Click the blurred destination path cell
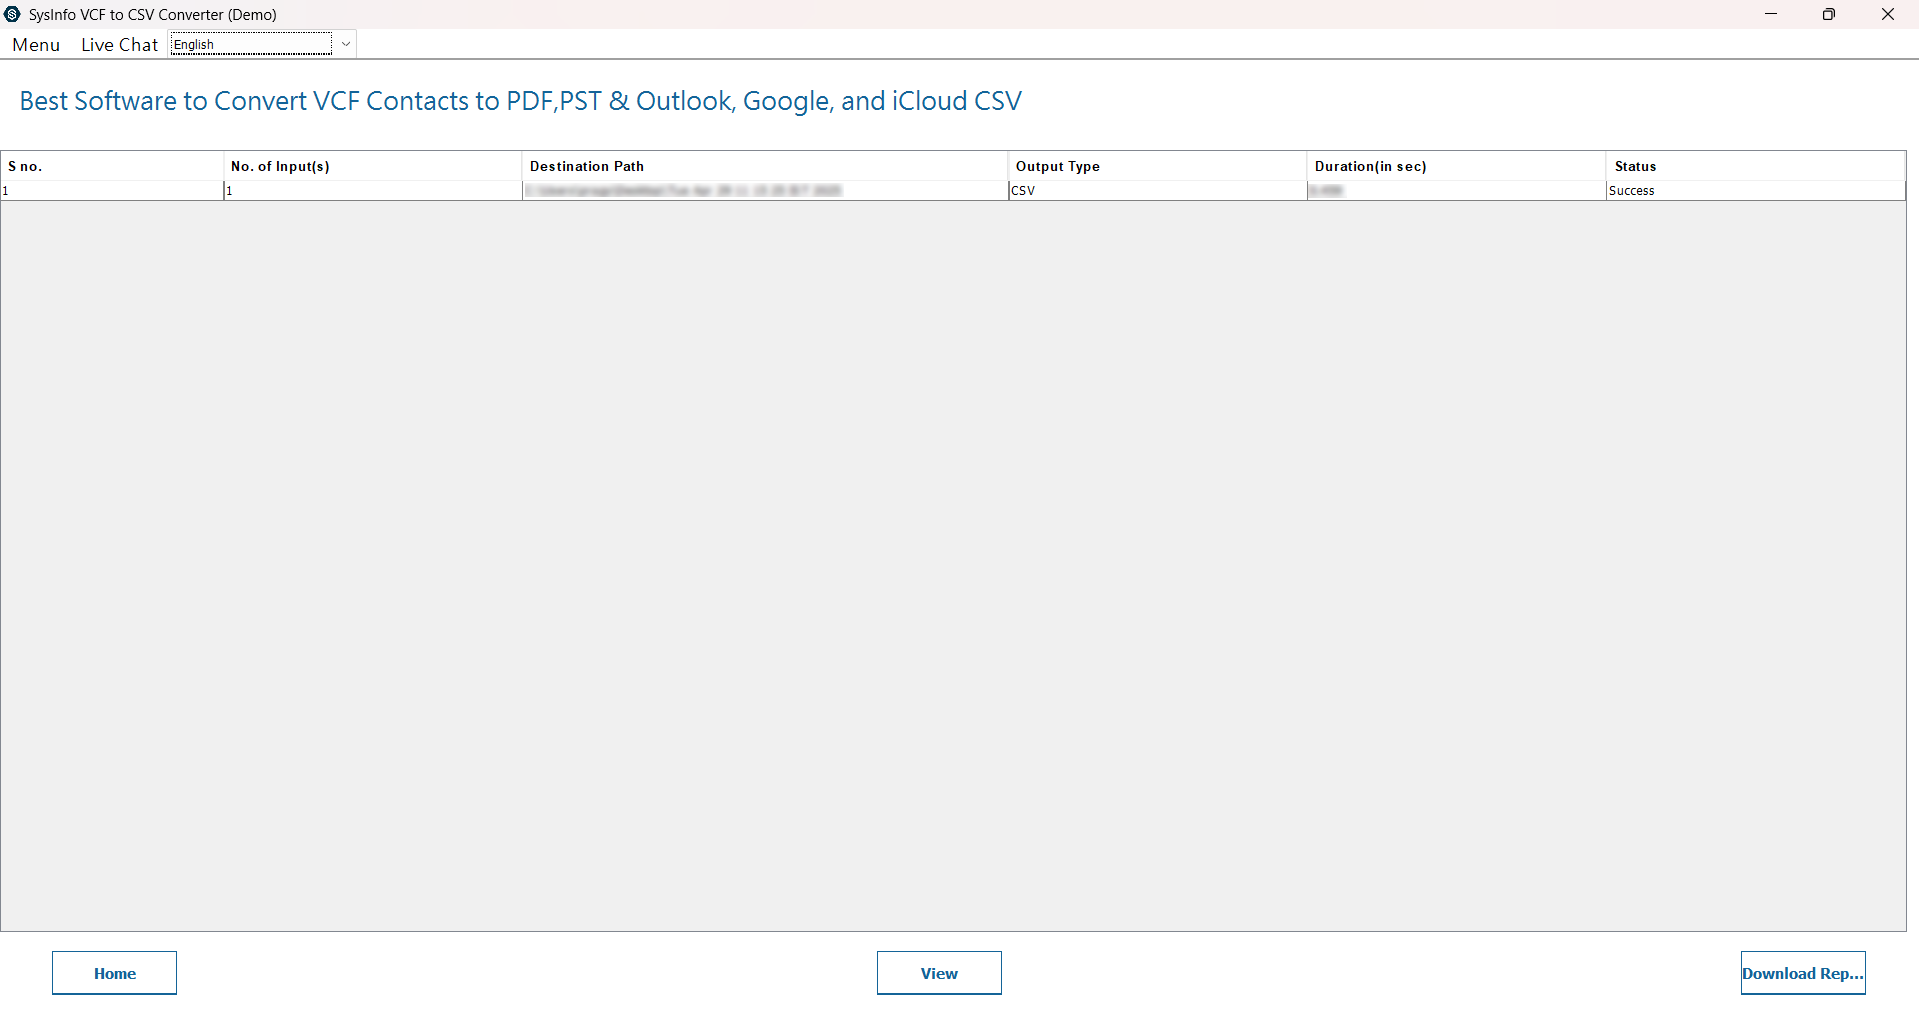 (765, 191)
